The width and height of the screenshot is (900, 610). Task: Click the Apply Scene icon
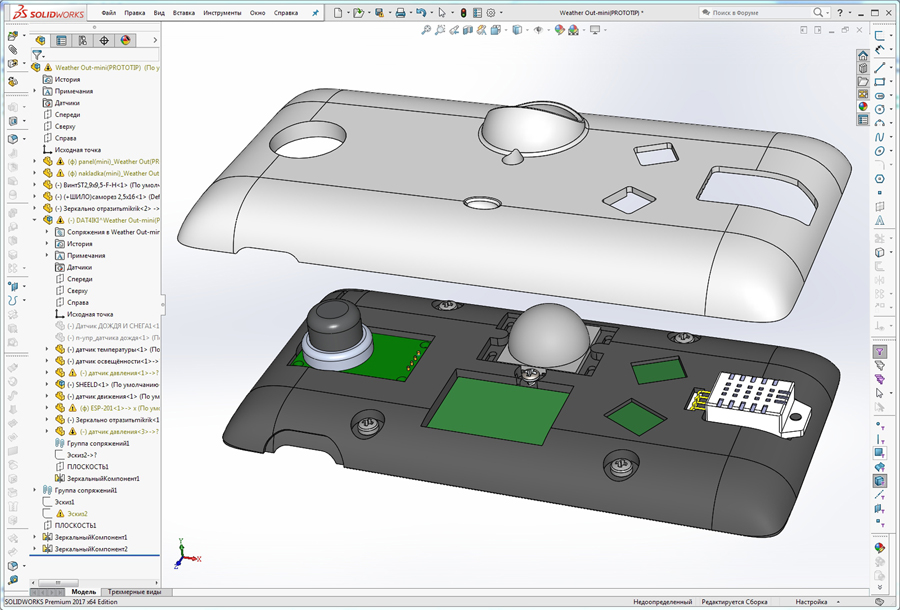(x=574, y=29)
